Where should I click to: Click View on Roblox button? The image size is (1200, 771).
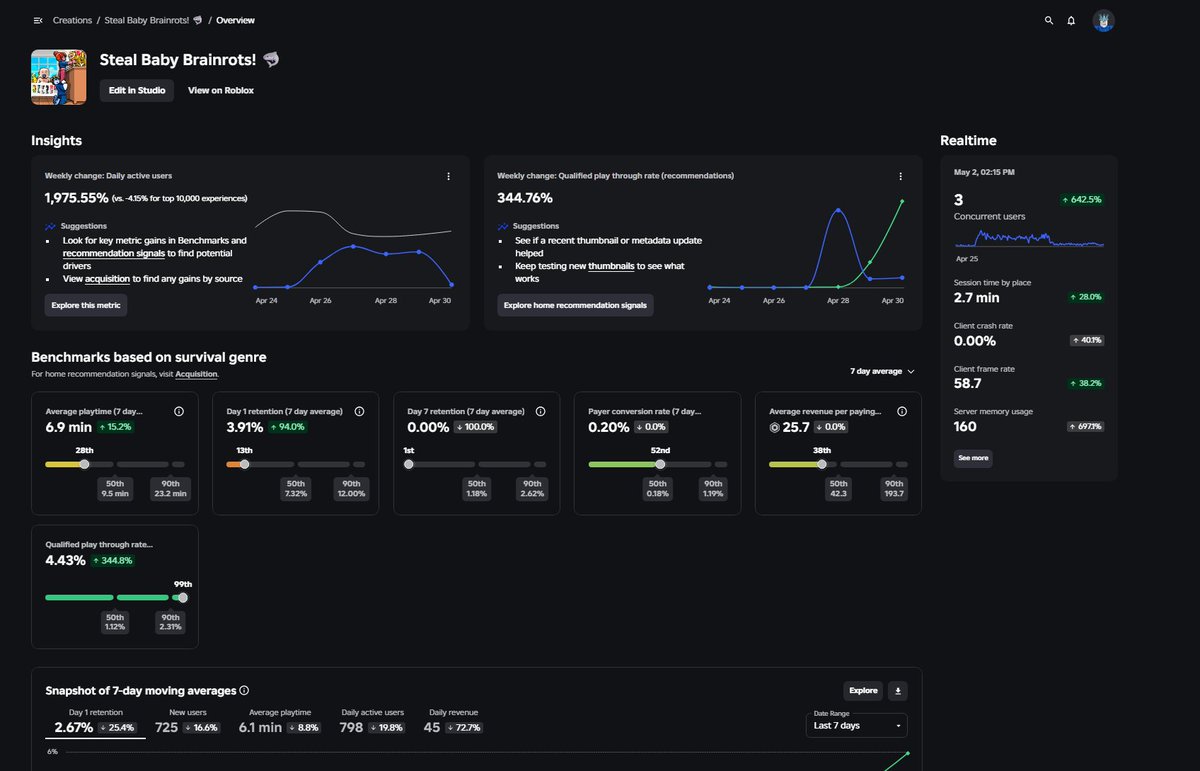point(221,90)
